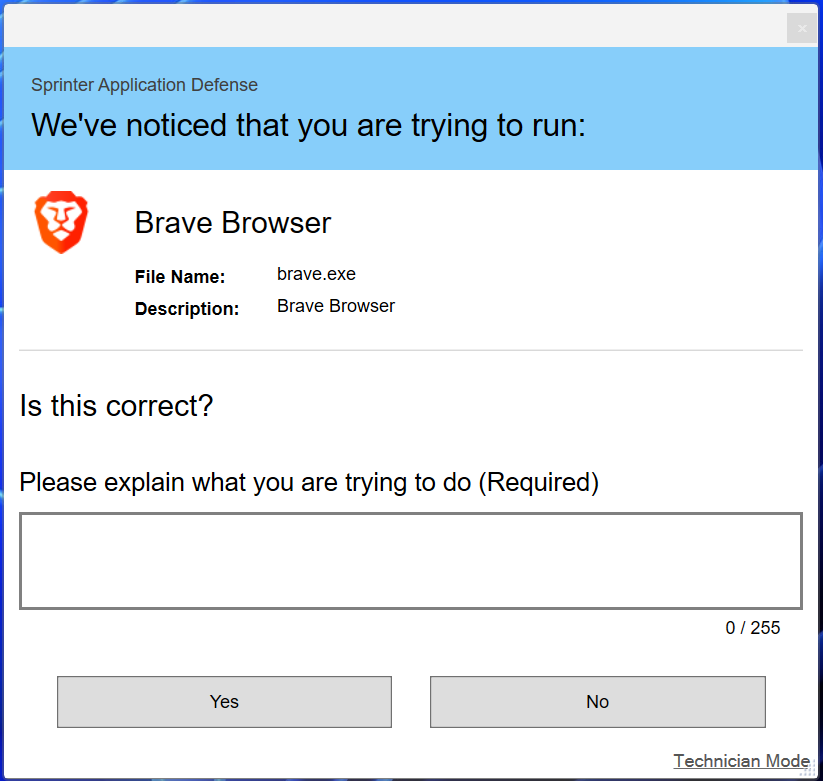The image size is (823, 781).
Task: Click the brave.exe file name value
Action: tap(316, 274)
